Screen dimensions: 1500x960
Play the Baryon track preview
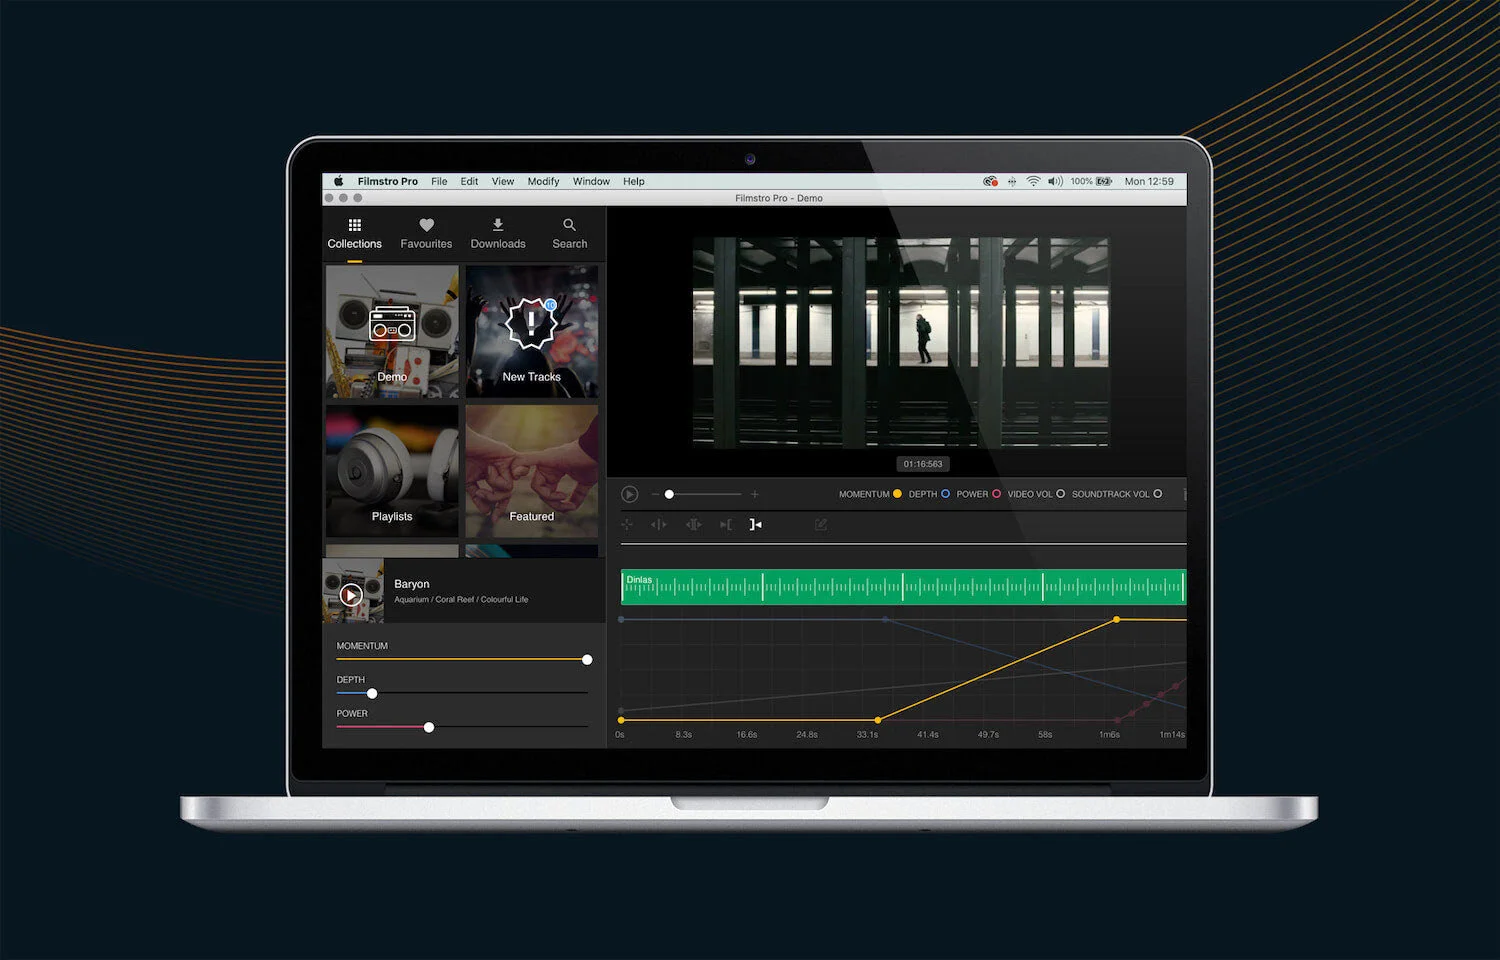[352, 594]
